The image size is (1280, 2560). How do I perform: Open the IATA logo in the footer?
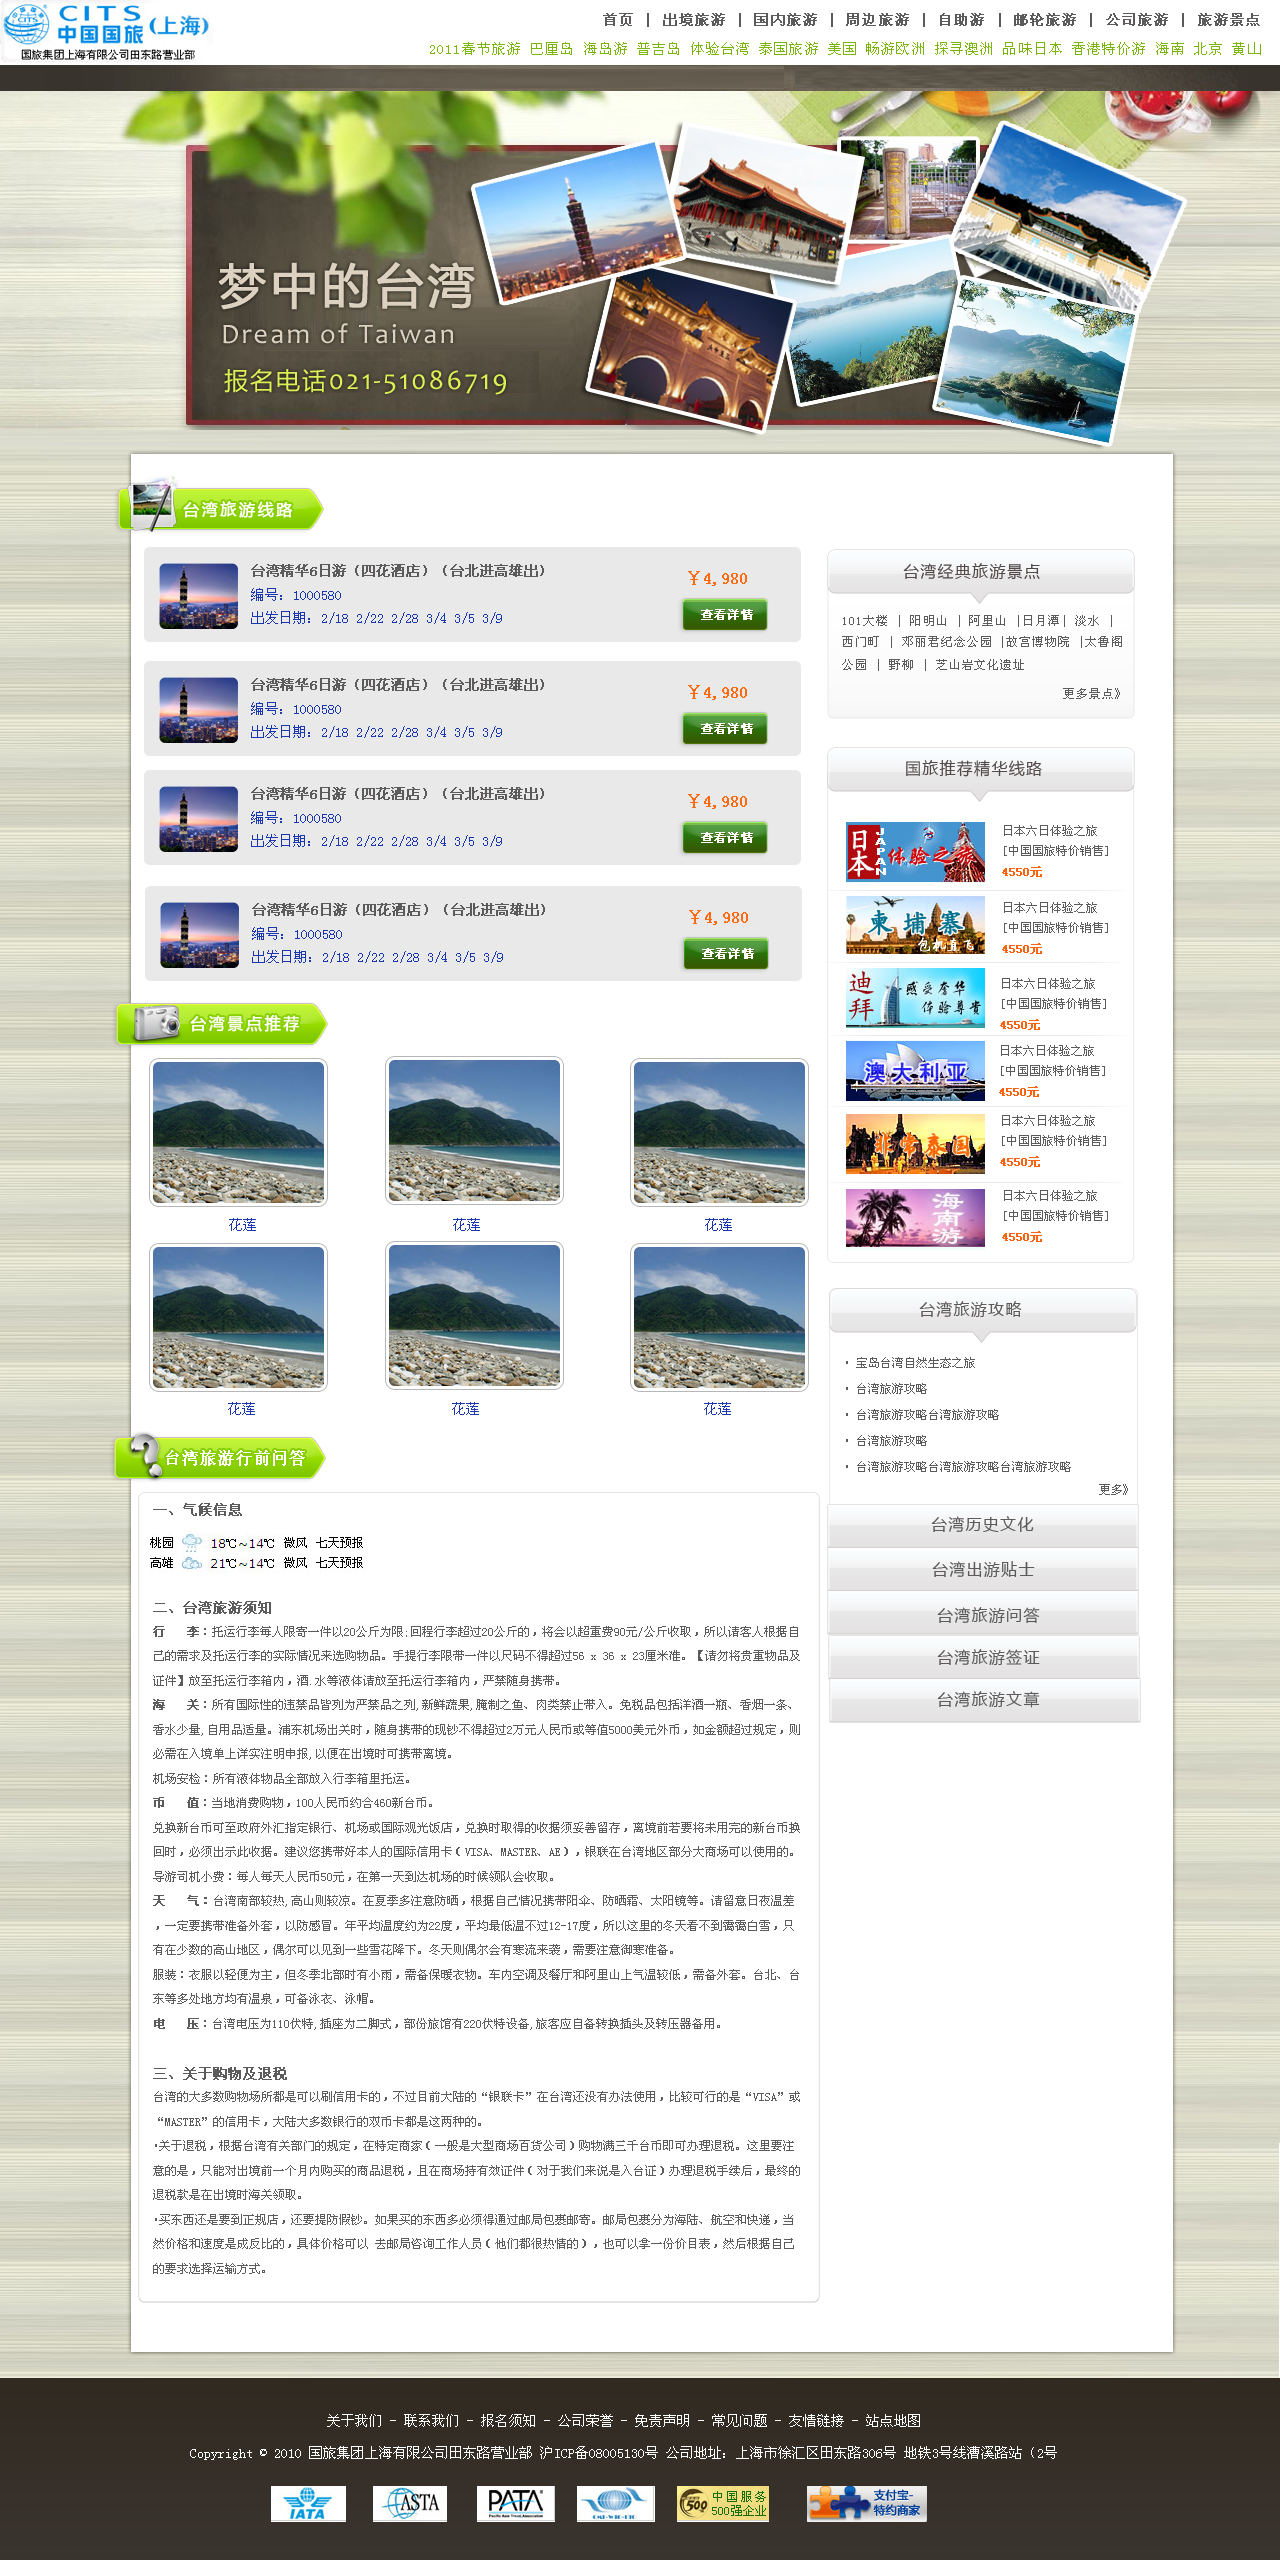pos(308,2503)
